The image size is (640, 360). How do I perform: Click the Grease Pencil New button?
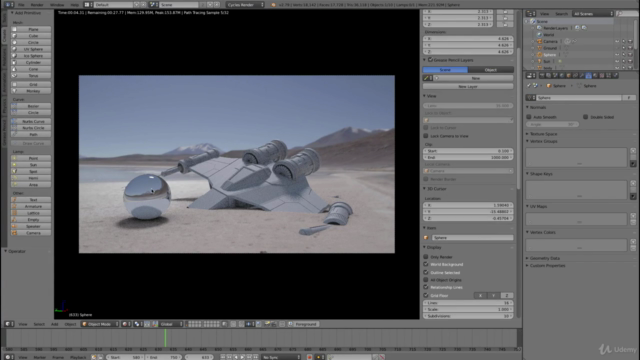476,78
